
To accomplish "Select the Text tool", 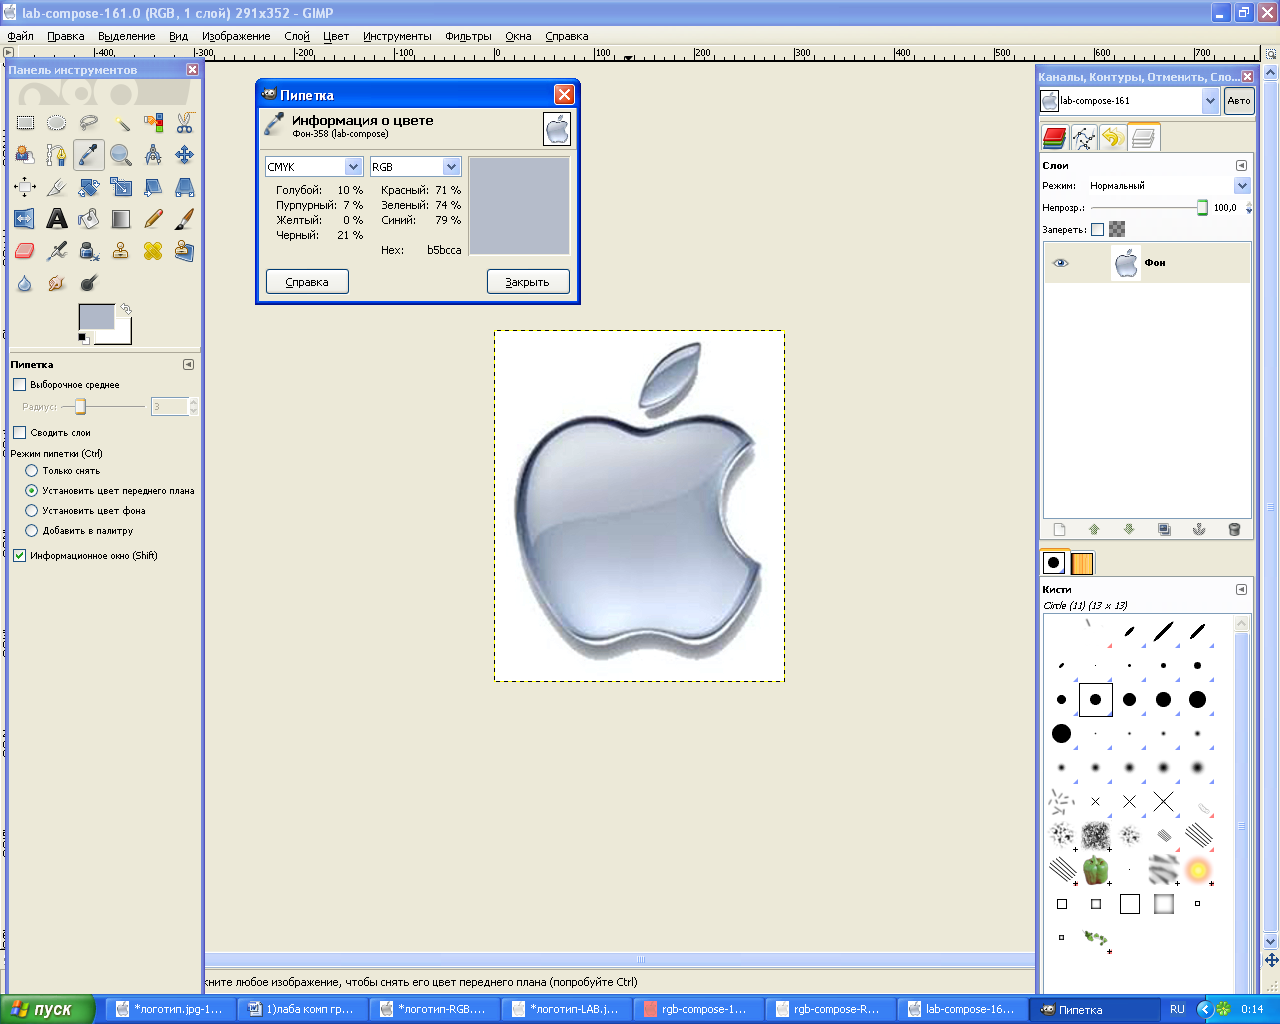I will pos(57,219).
